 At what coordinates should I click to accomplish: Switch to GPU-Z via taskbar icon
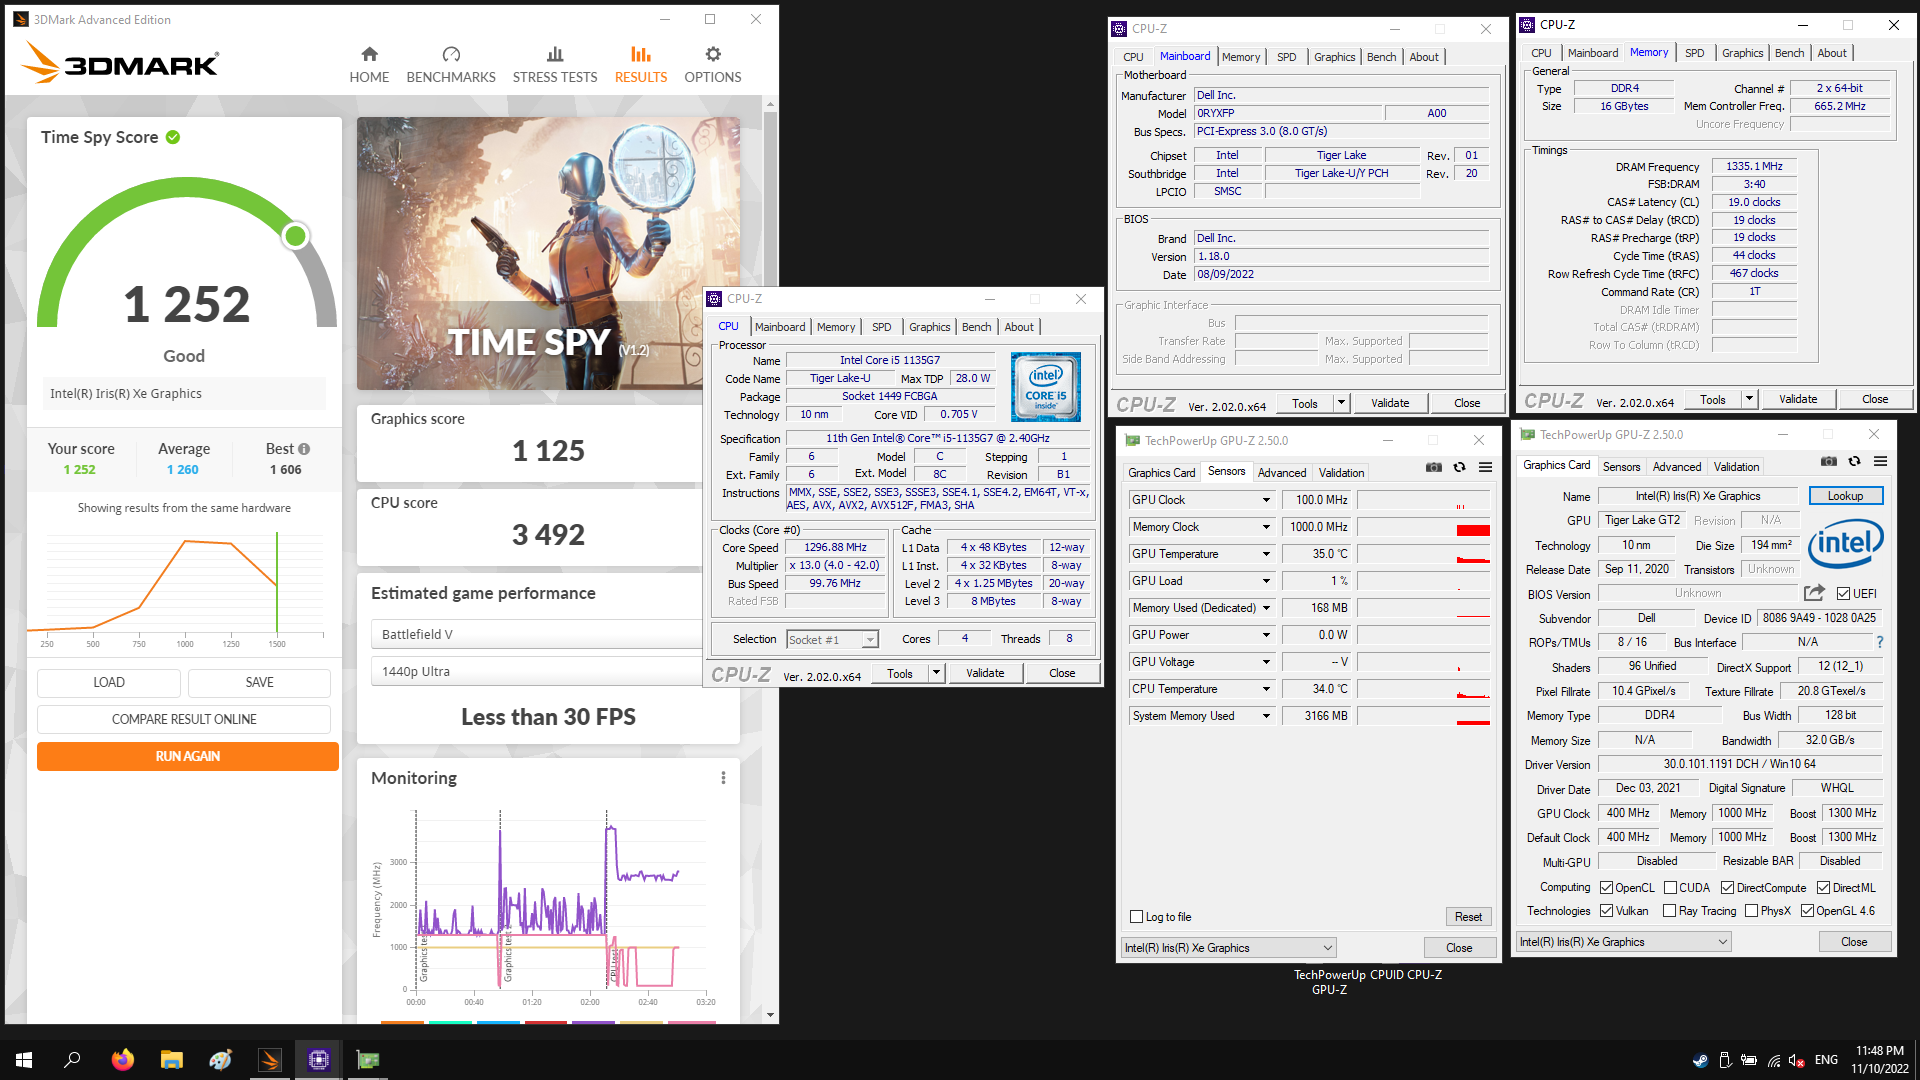pyautogui.click(x=368, y=1060)
